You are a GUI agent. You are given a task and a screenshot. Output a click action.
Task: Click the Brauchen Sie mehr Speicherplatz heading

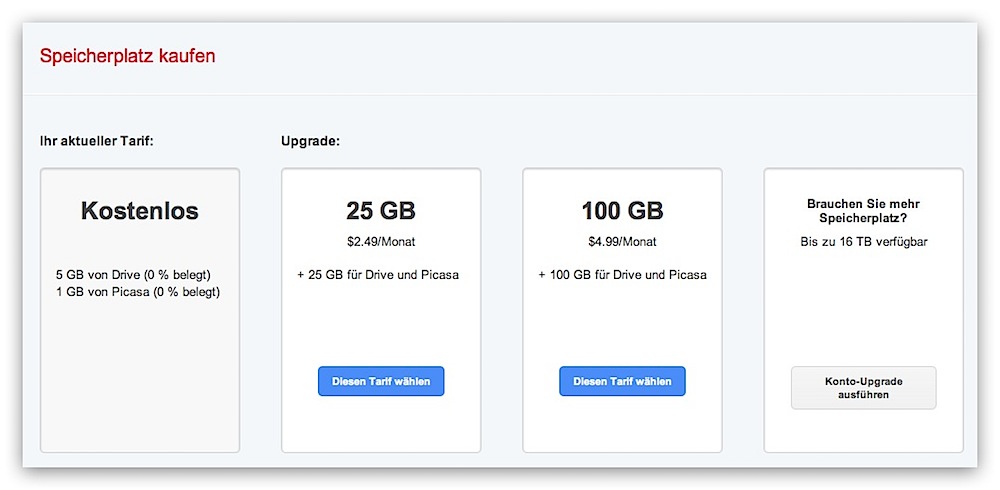pos(863,210)
